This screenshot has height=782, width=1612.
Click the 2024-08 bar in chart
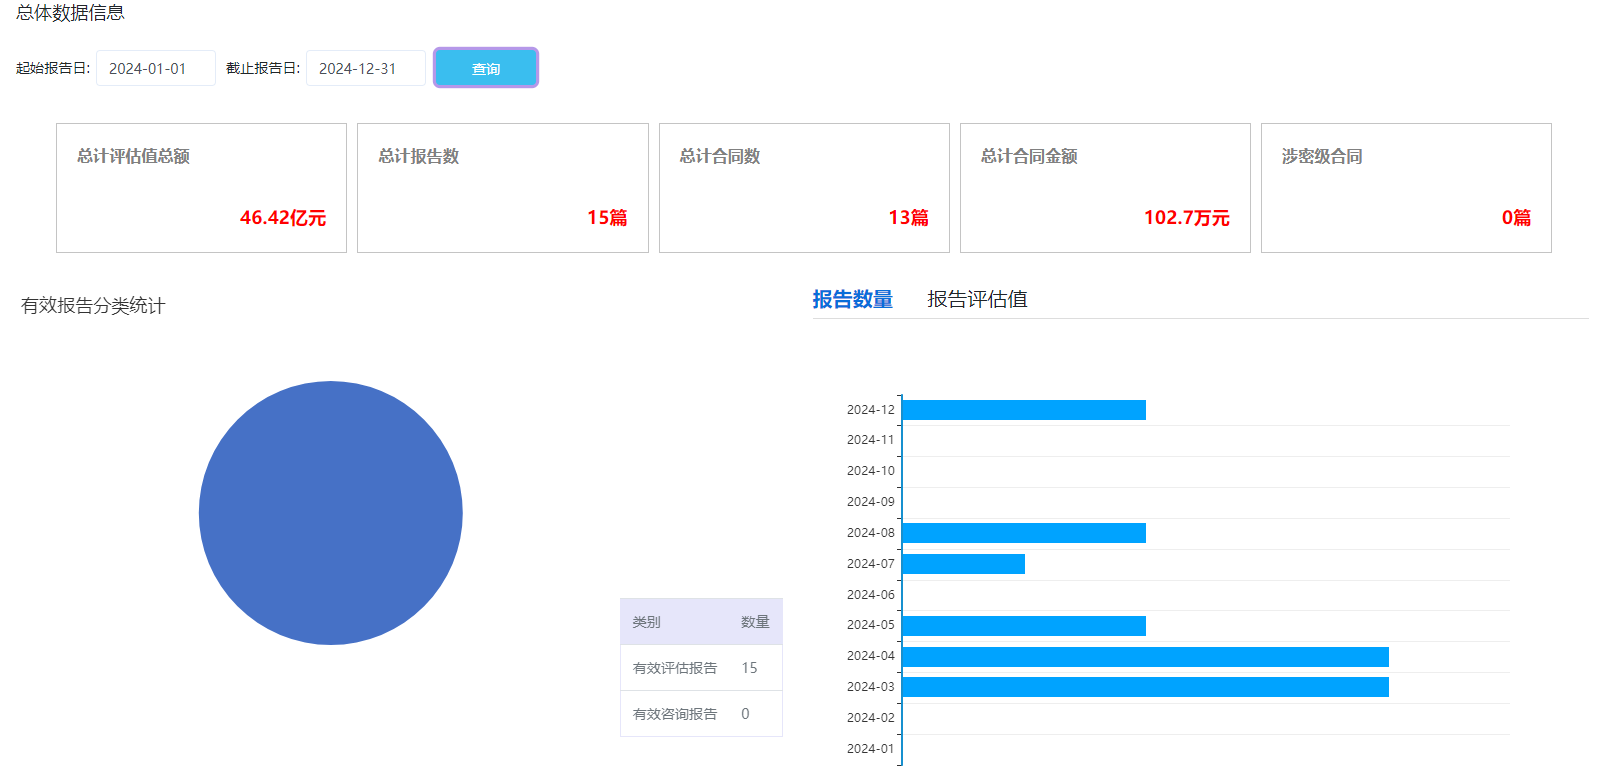[1023, 533]
